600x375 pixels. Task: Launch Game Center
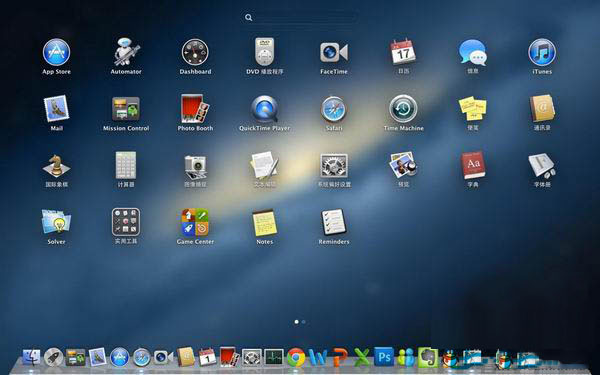click(x=195, y=222)
